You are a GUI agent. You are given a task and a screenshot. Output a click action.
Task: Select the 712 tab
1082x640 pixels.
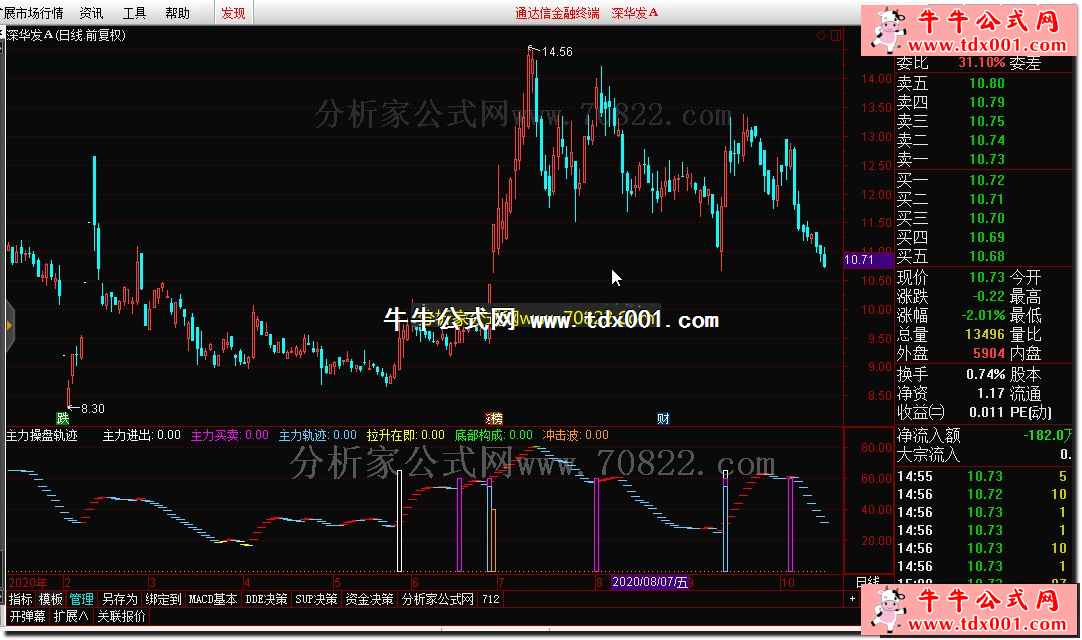pos(491,599)
